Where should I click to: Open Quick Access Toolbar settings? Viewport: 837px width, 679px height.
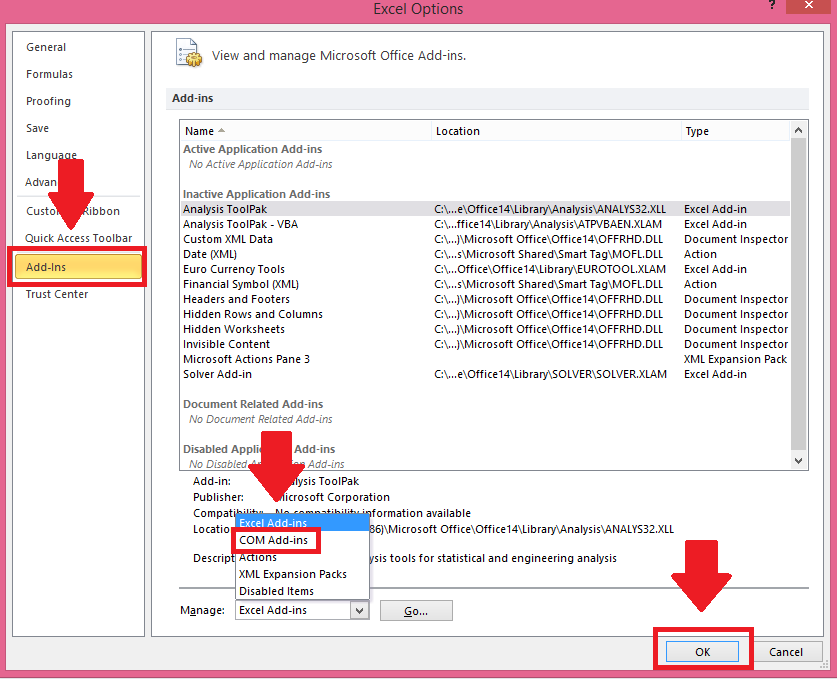78,238
